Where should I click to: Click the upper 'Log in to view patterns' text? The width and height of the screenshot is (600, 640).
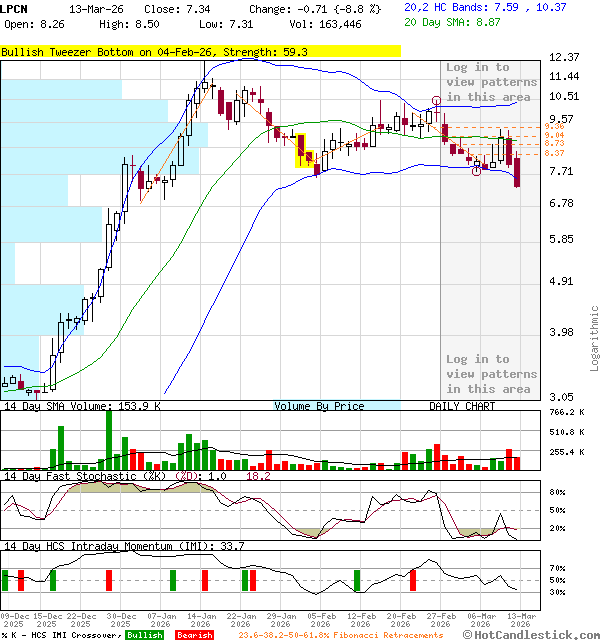coord(491,82)
